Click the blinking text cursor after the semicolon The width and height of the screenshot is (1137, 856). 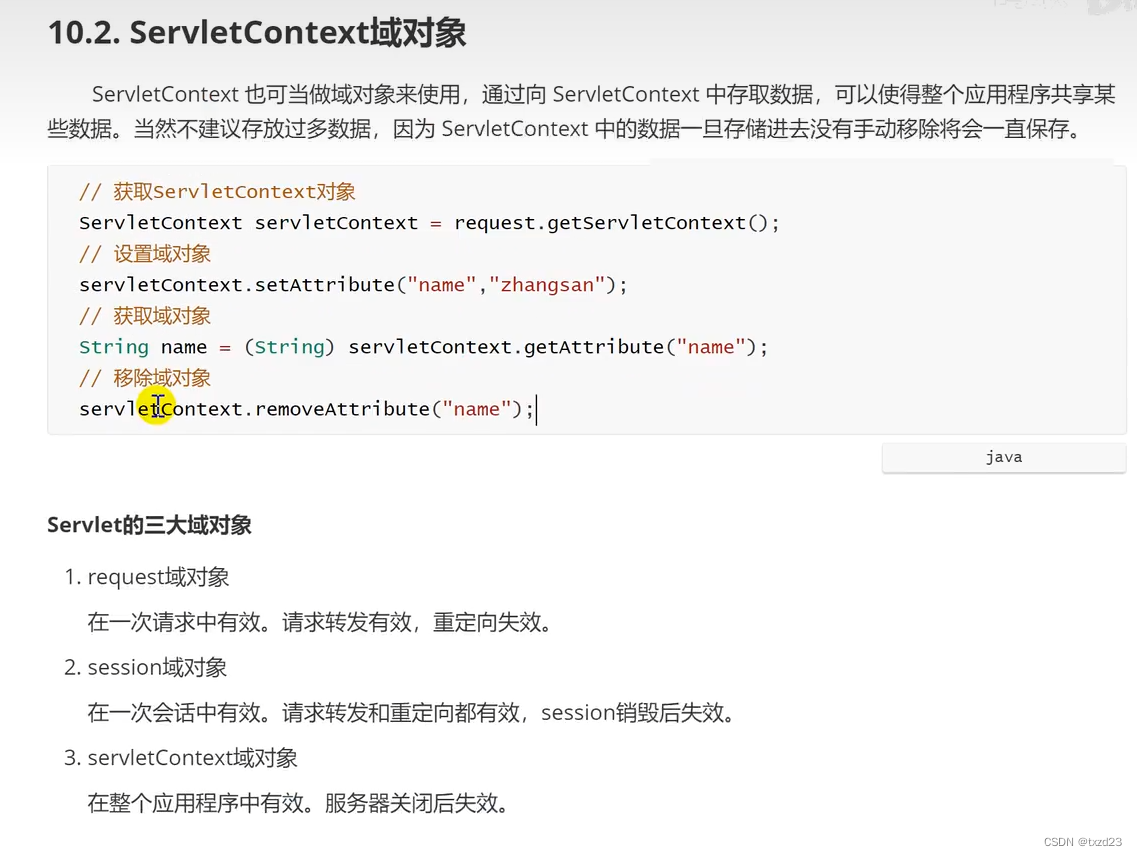(537, 409)
